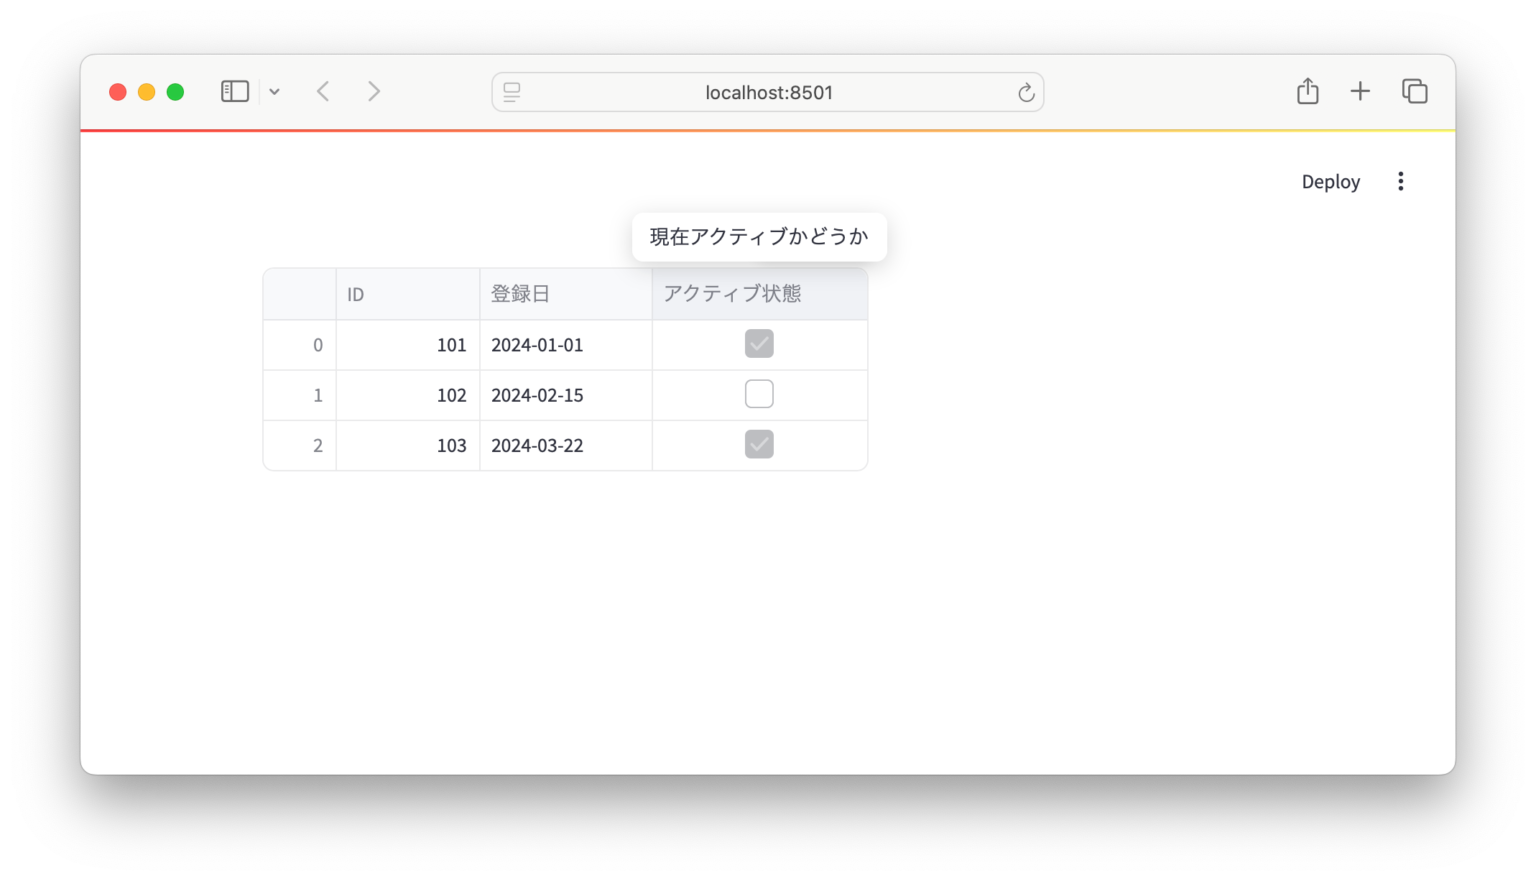The image size is (1536, 881).
Task: Open the Streamlit app options menu
Action: (1400, 181)
